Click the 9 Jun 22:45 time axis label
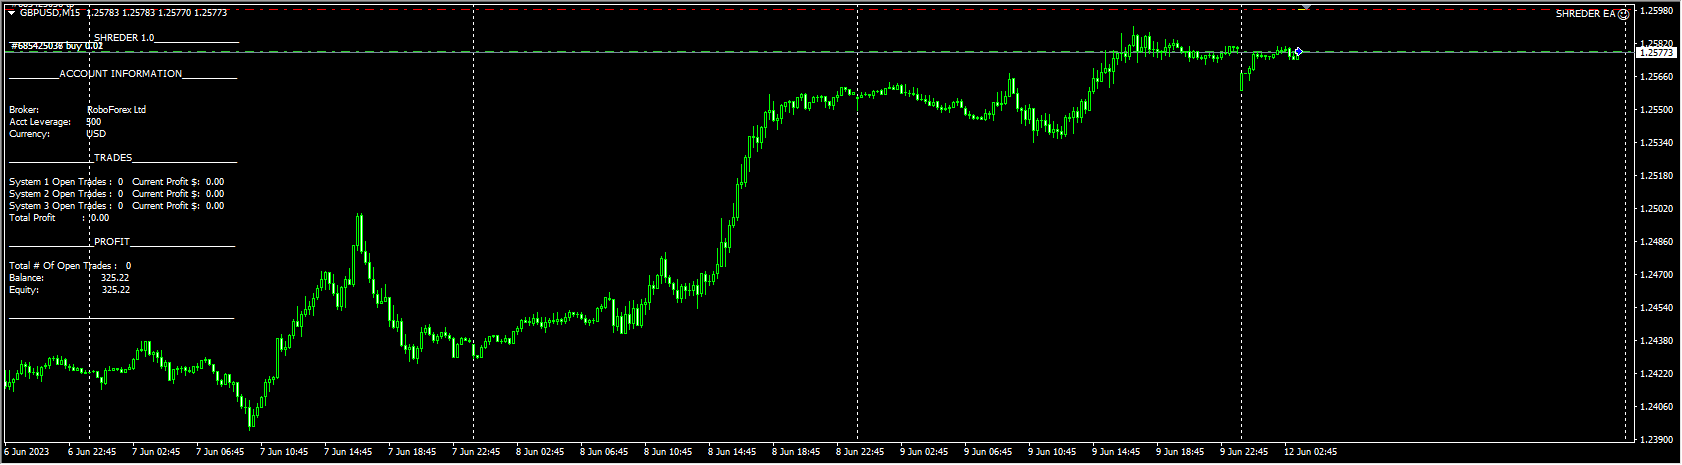Viewport: 1682px width, 465px height. [1244, 452]
